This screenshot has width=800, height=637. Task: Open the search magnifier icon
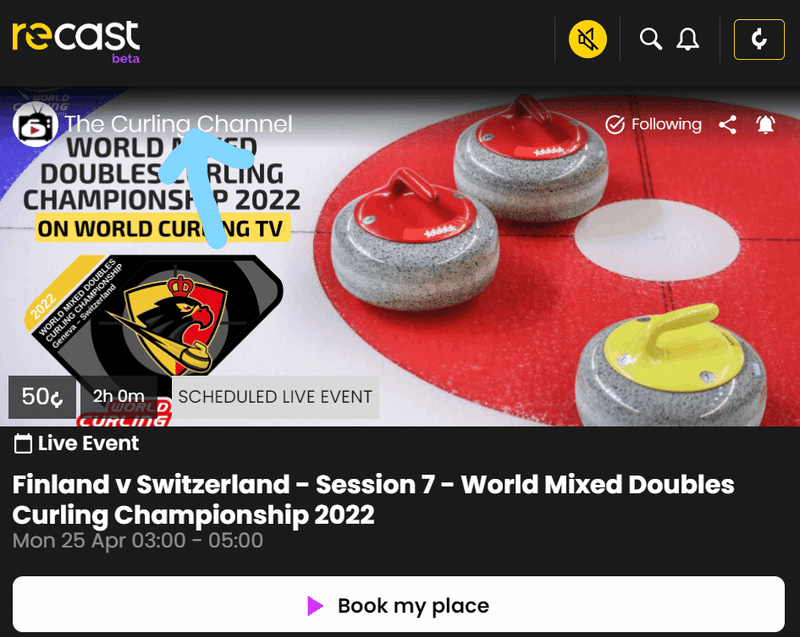pos(651,39)
